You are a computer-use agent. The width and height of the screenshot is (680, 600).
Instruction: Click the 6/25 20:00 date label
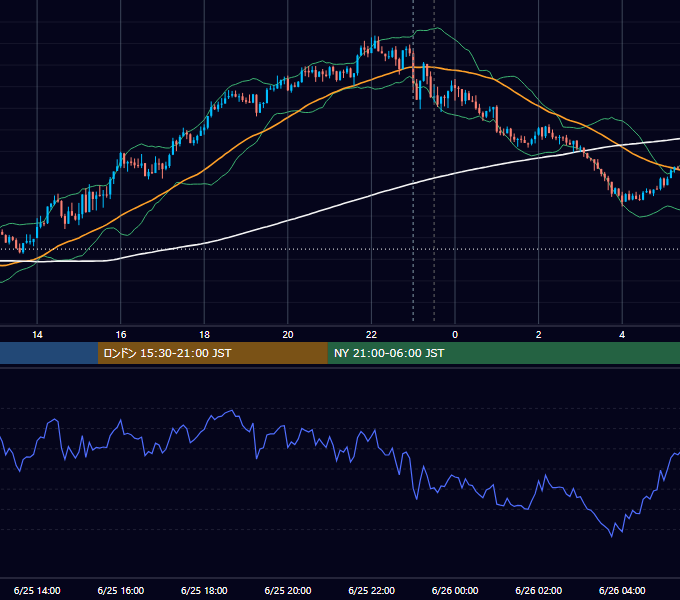point(288,590)
